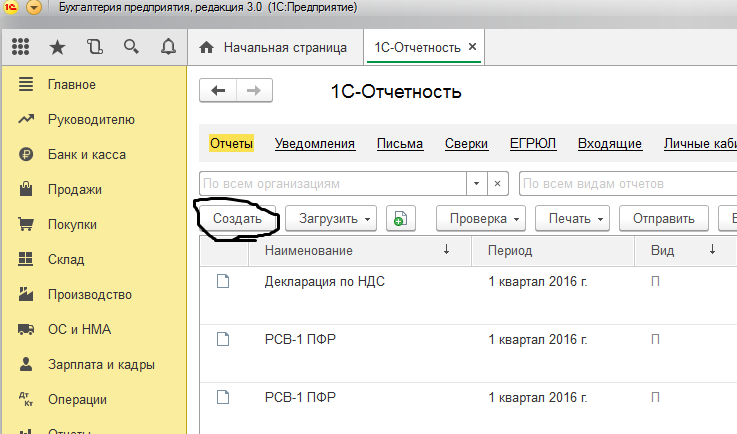Select the Декларация по НДС row
Screen dimensions: 737x434
click(x=468, y=295)
